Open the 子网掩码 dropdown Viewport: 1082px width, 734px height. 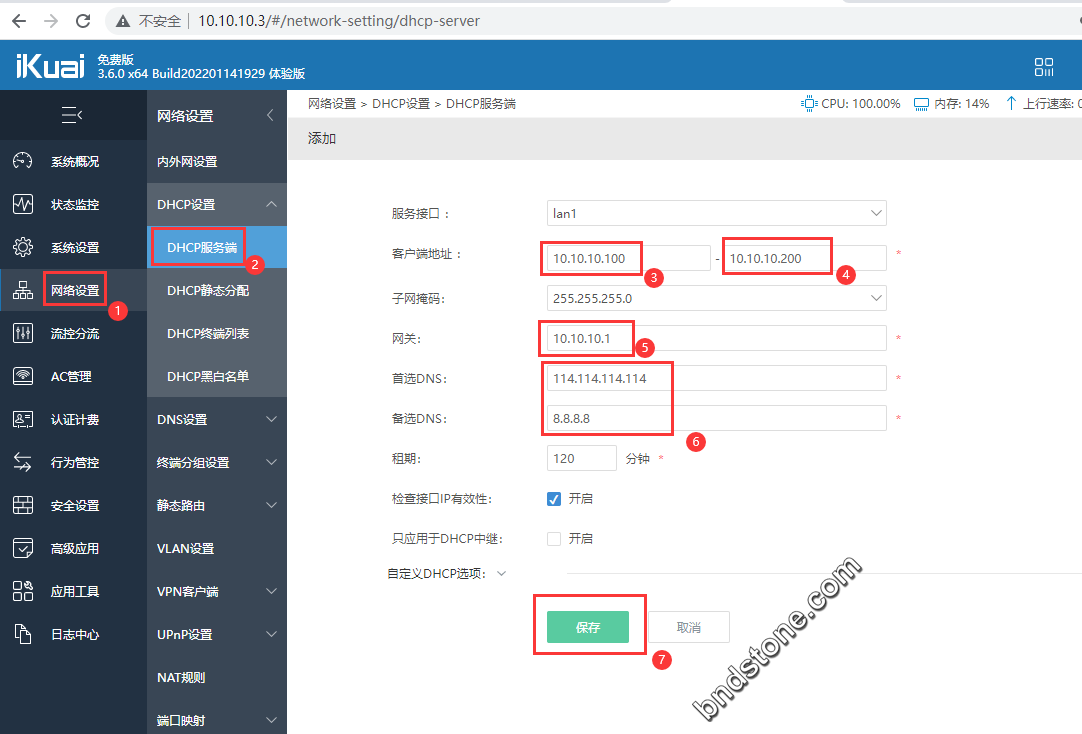pos(716,298)
